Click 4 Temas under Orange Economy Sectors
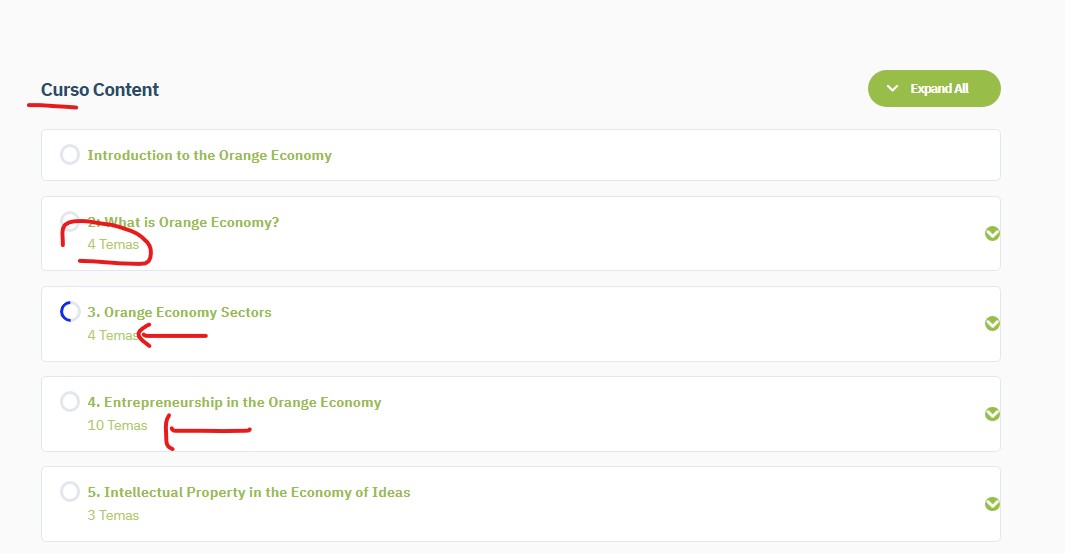The width and height of the screenshot is (1065, 554). click(x=113, y=335)
